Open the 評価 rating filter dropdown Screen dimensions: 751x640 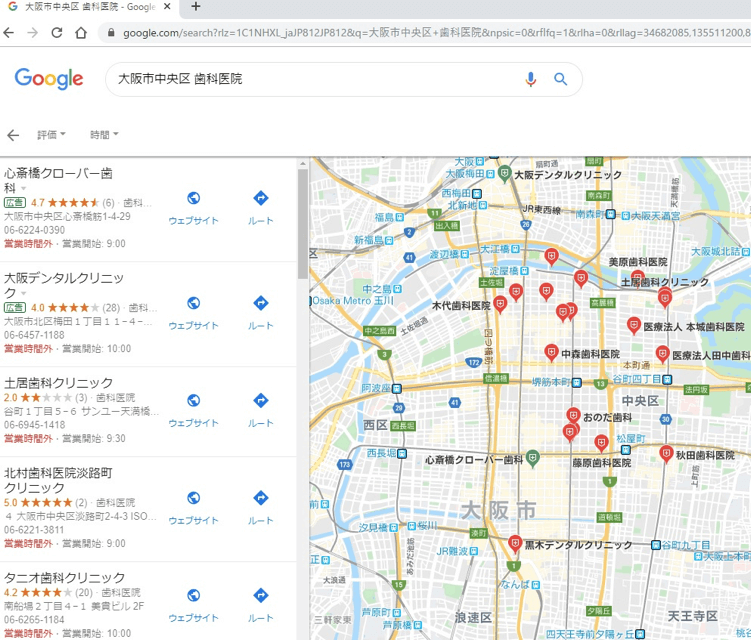(x=51, y=135)
